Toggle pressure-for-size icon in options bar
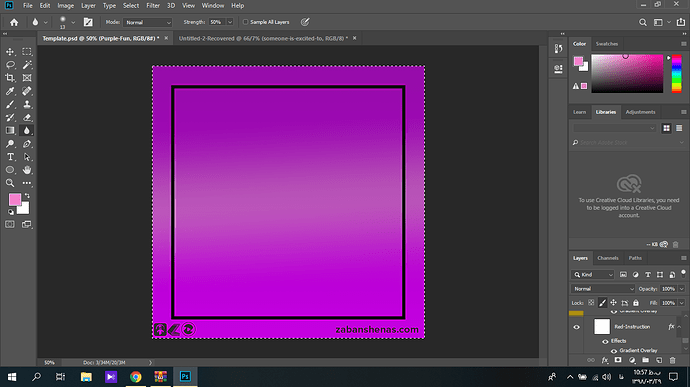Image resolution: width=690 pixels, height=387 pixels. [x=305, y=22]
